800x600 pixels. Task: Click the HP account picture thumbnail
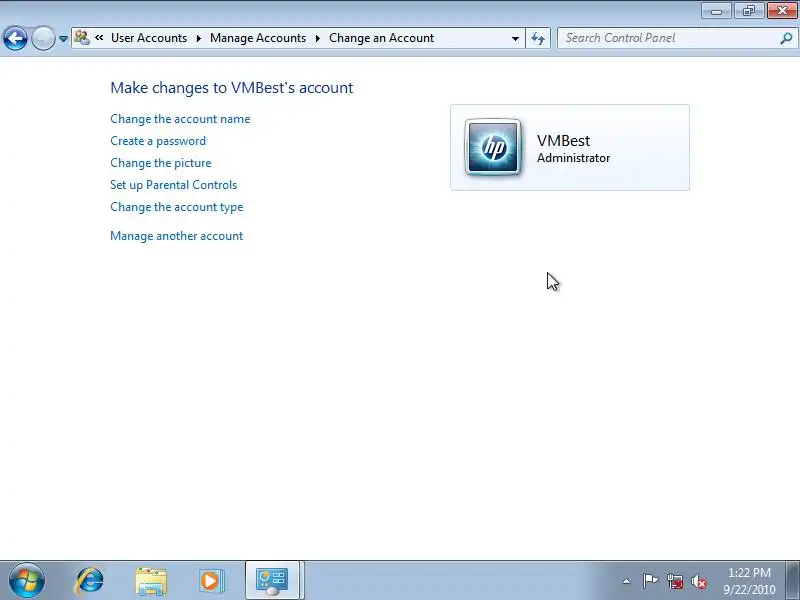click(x=493, y=147)
